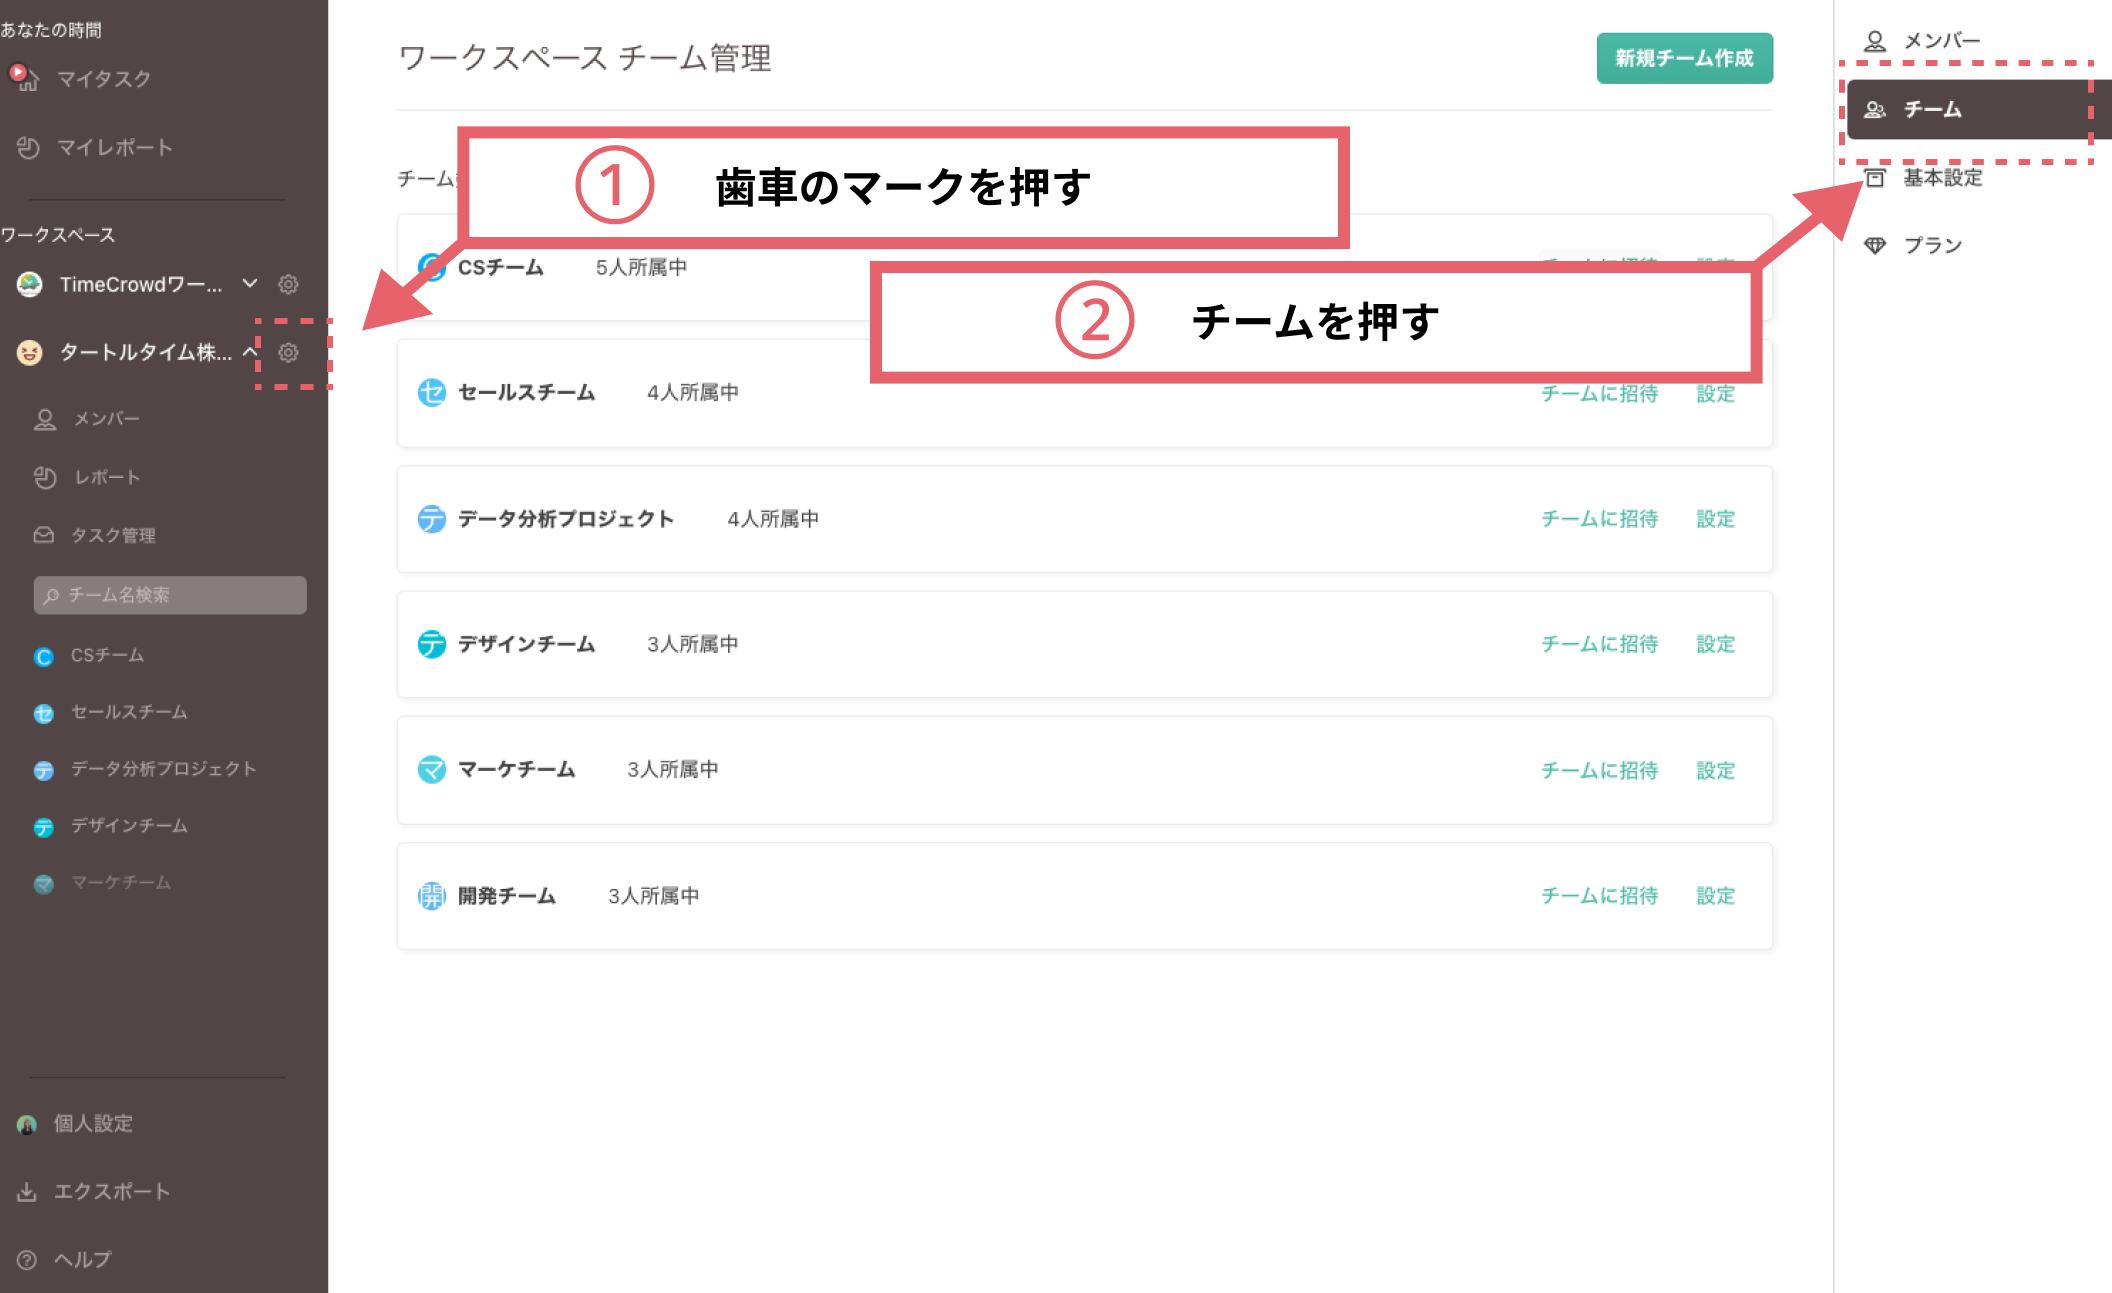Open プラン in the right menu
This screenshot has width=2112, height=1293.
1931,246
